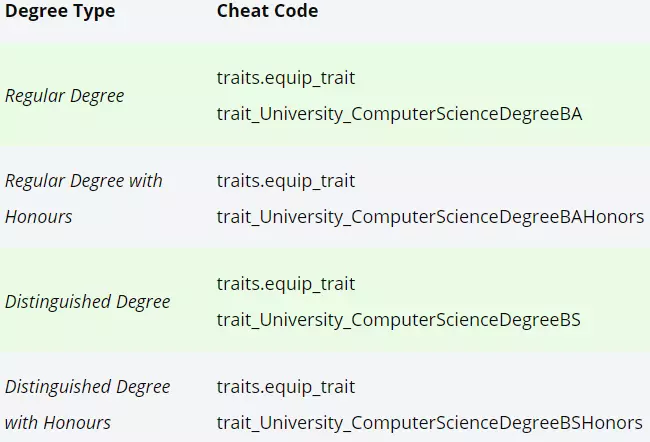650x442 pixels.
Task: Click the word 'Degree' in the third row
Action: pyautogui.click(x=140, y=301)
